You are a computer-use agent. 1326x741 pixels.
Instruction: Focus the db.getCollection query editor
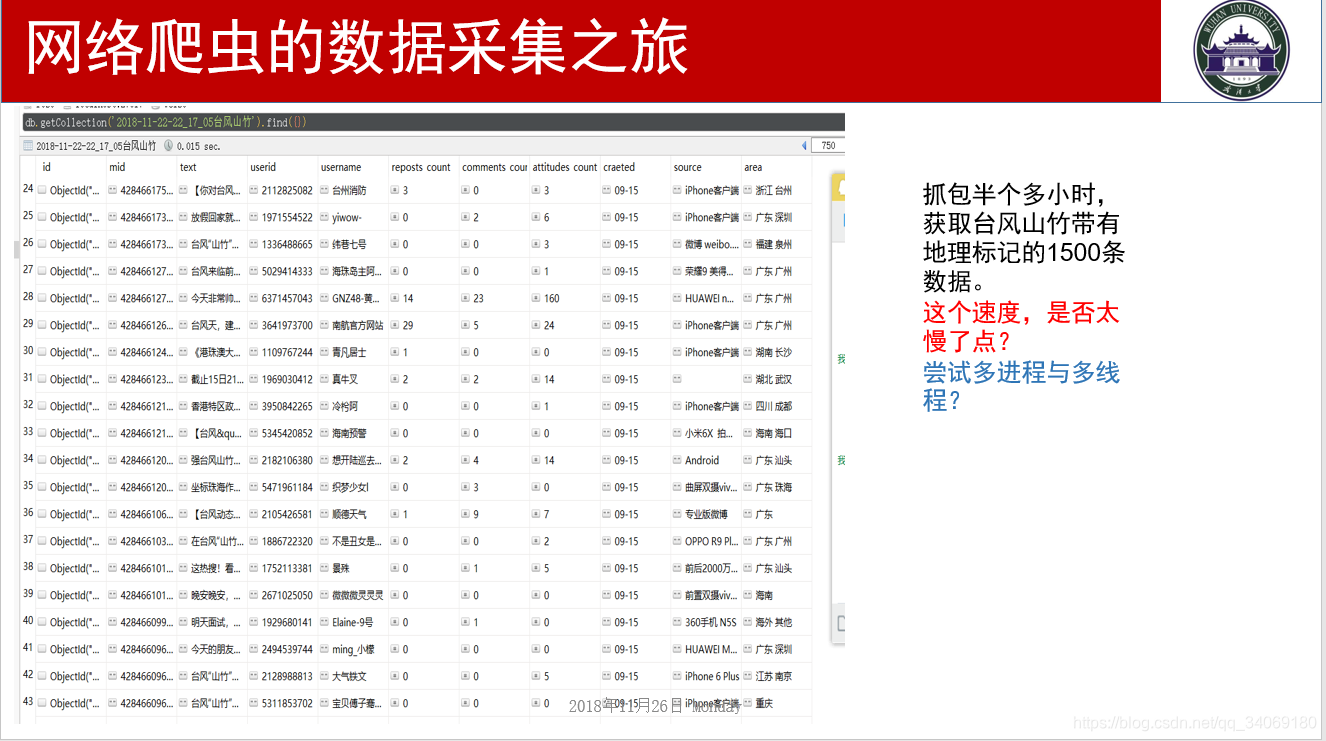(433, 122)
